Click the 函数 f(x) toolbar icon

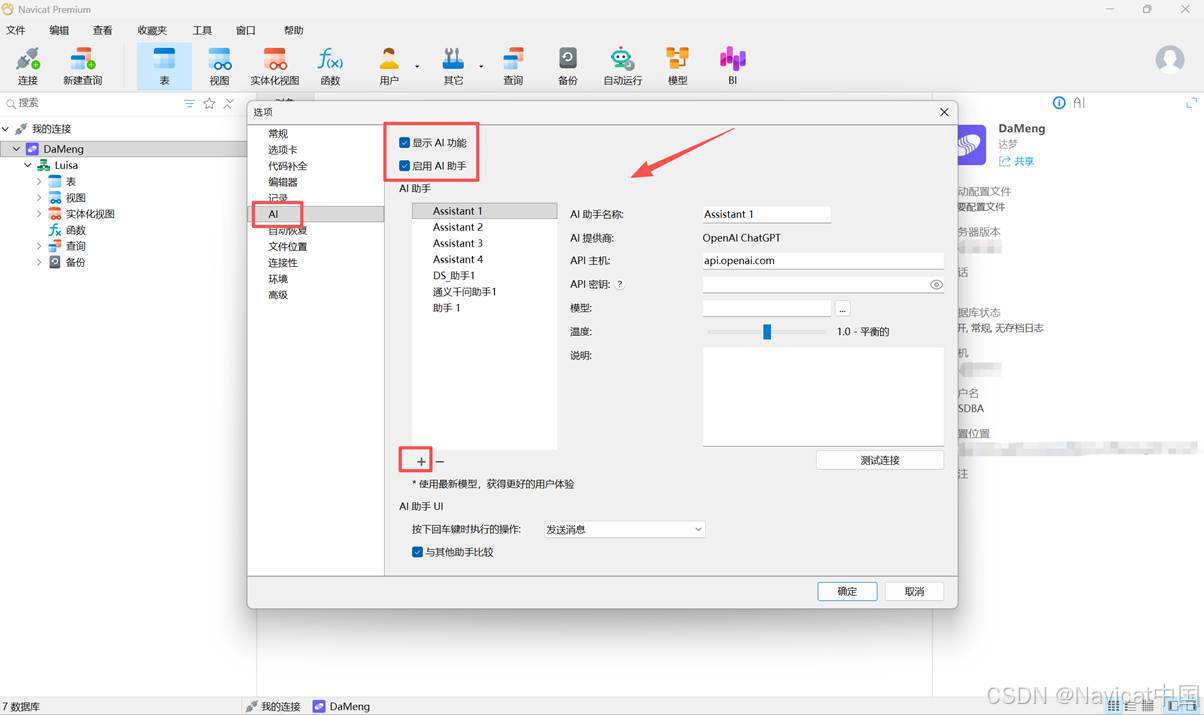pos(330,66)
